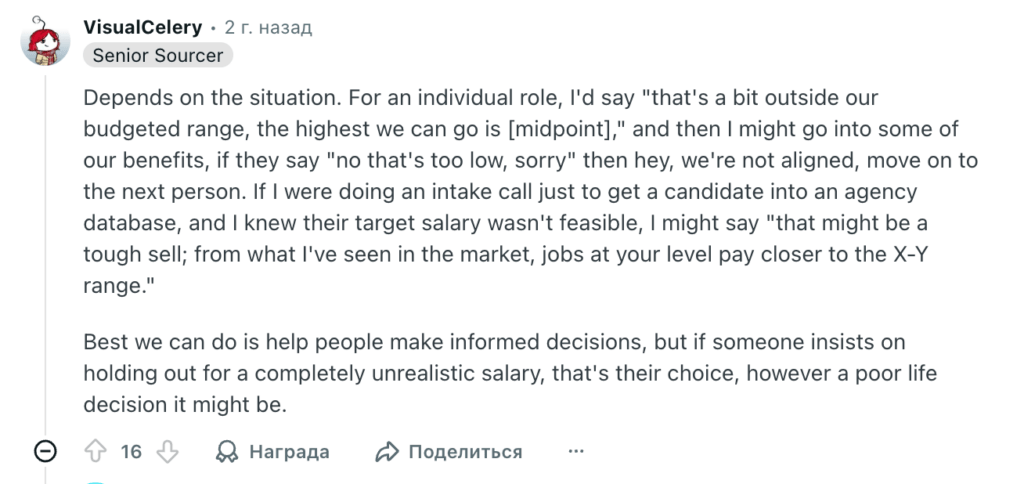Click the share arrow icon
1024x484 pixels.
pyautogui.click(x=387, y=452)
